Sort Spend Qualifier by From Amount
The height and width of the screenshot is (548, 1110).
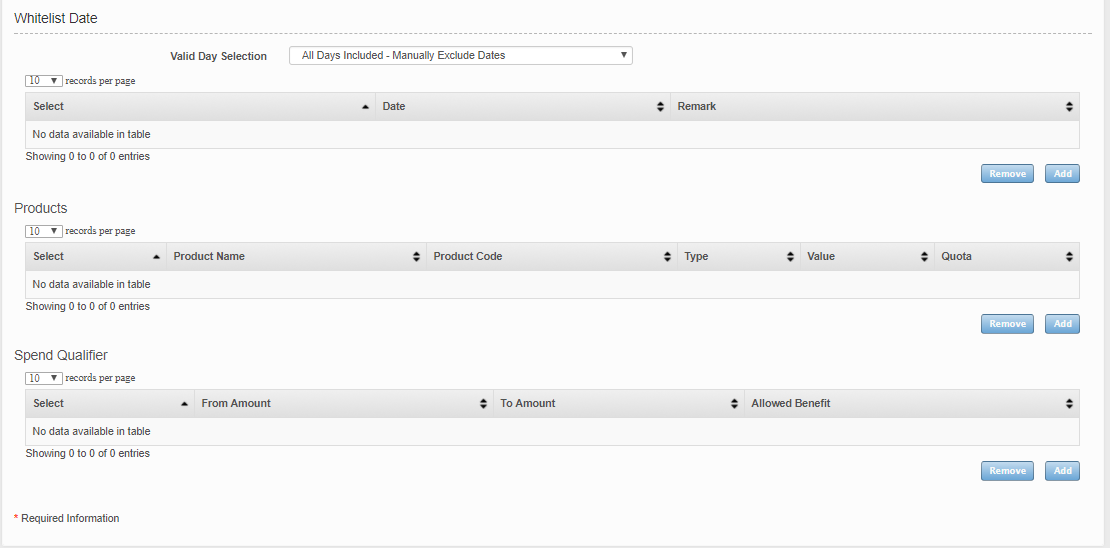point(343,404)
